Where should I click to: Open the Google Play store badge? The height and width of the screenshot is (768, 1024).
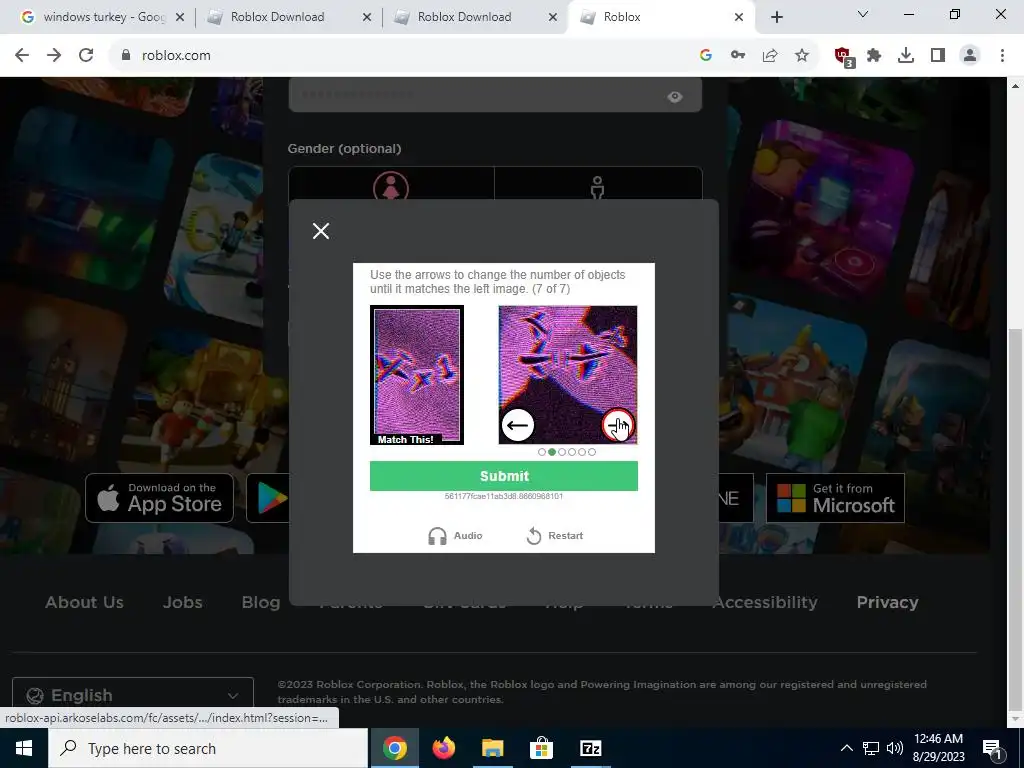tap(268, 498)
